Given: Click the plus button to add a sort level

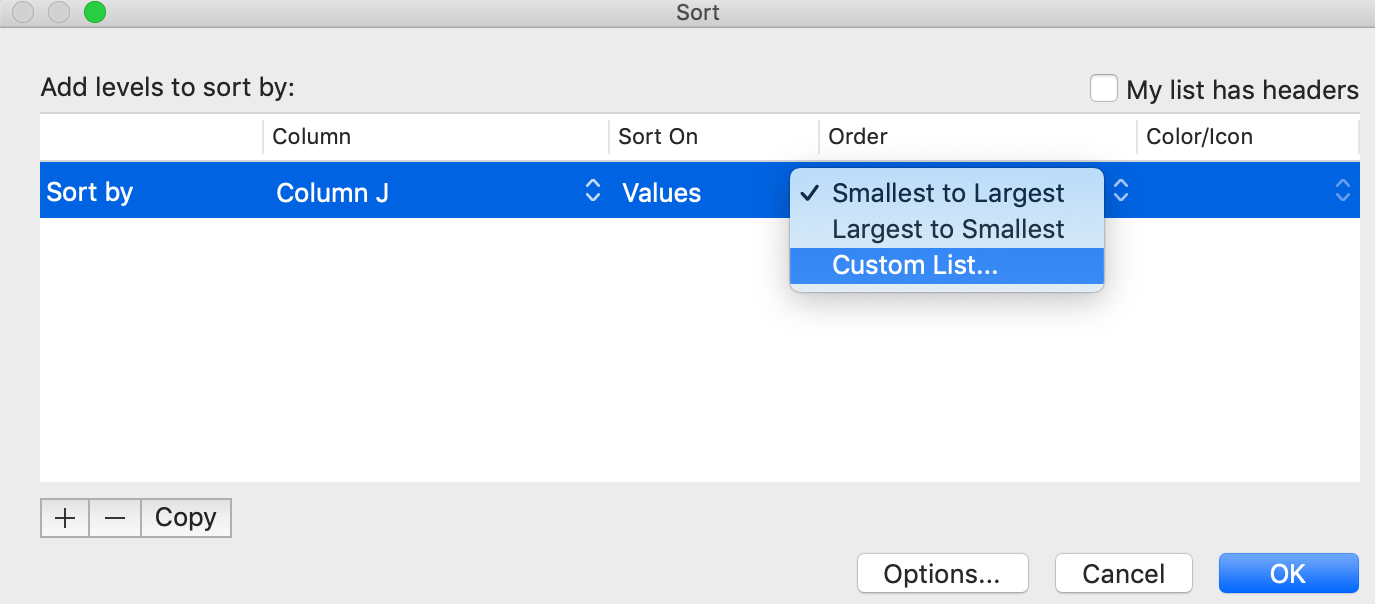Looking at the screenshot, I should [65, 518].
